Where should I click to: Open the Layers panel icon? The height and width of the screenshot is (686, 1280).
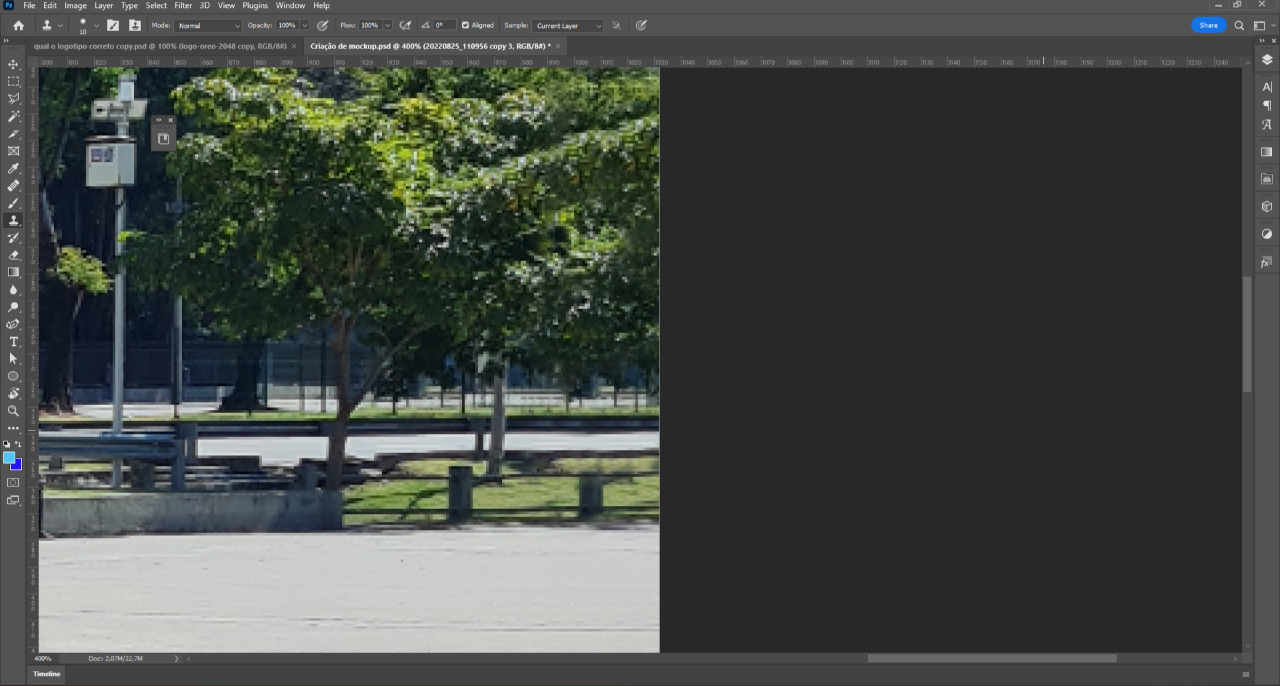(x=1267, y=60)
